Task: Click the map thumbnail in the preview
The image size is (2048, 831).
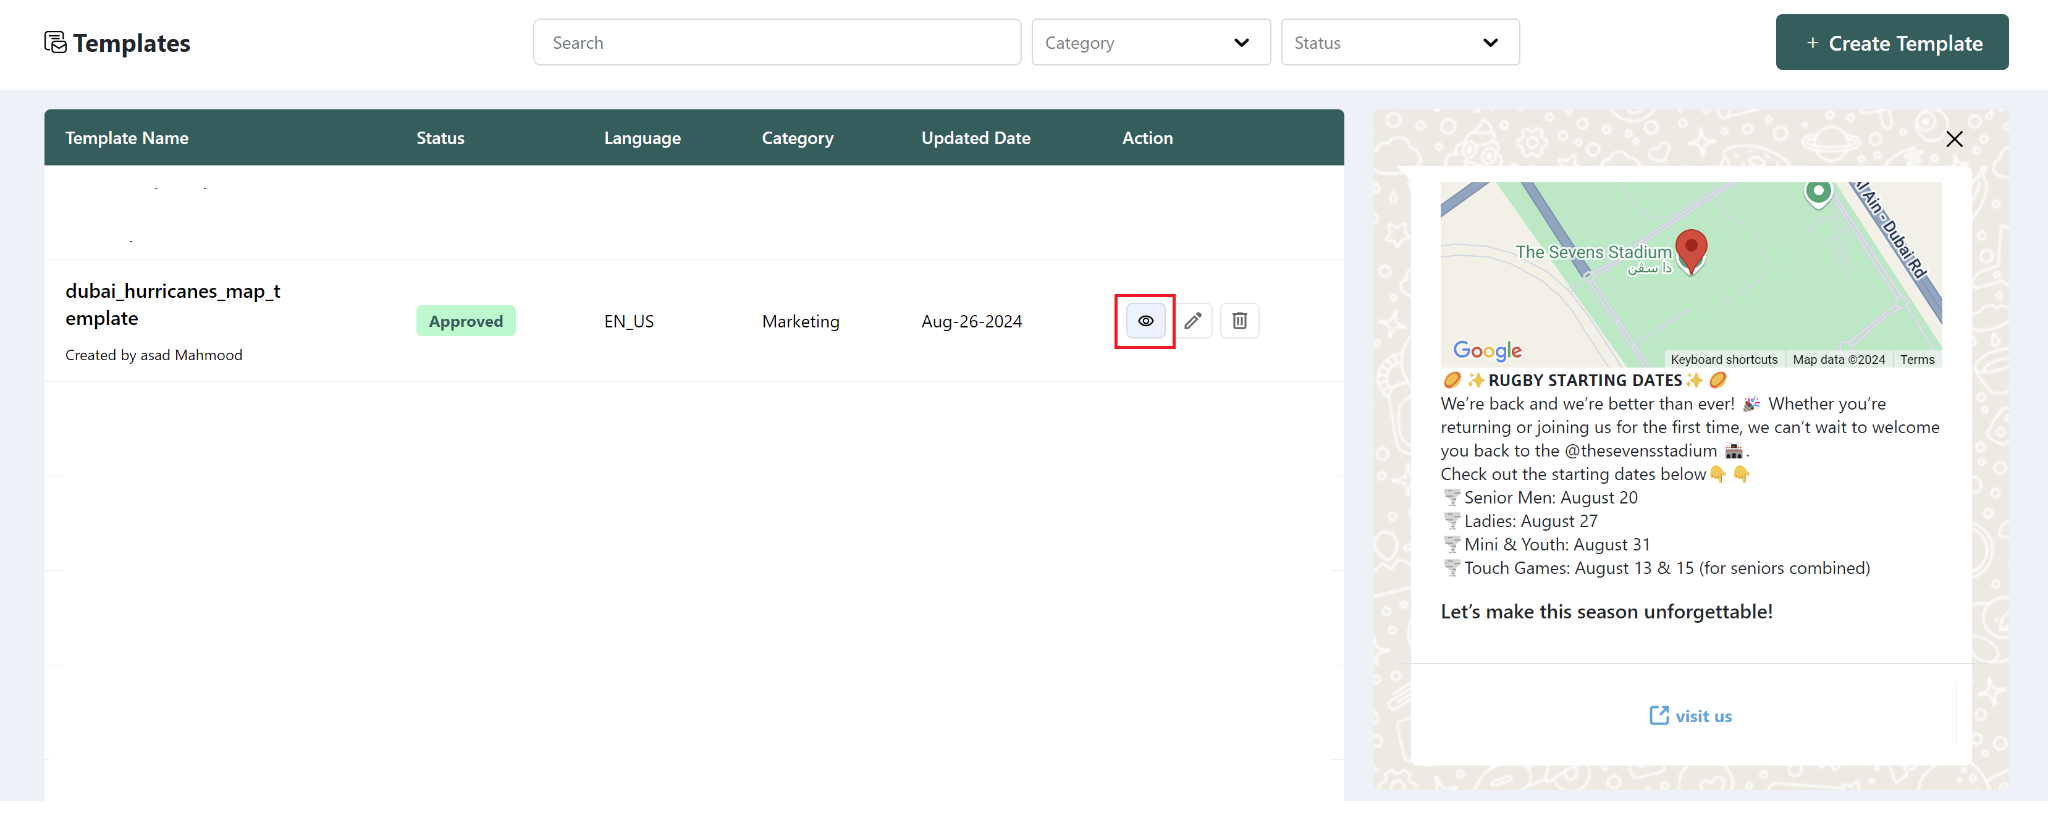Action: [x=1691, y=275]
